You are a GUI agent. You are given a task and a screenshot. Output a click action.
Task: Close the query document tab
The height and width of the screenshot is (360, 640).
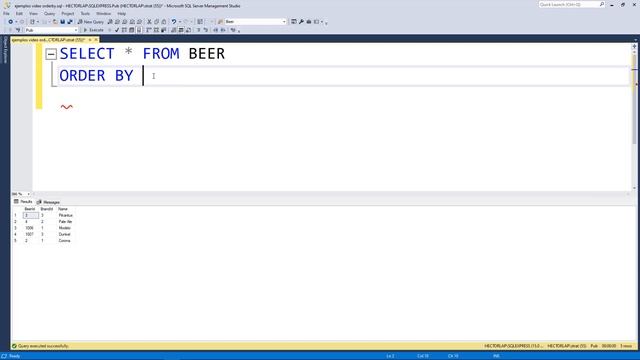(96, 40)
